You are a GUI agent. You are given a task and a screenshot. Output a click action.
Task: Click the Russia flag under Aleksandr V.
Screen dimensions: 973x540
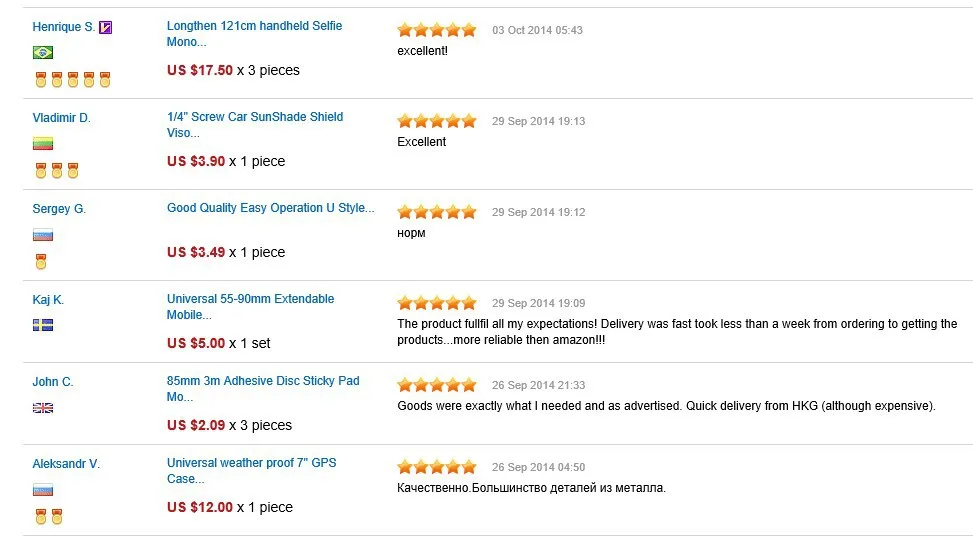(x=43, y=490)
